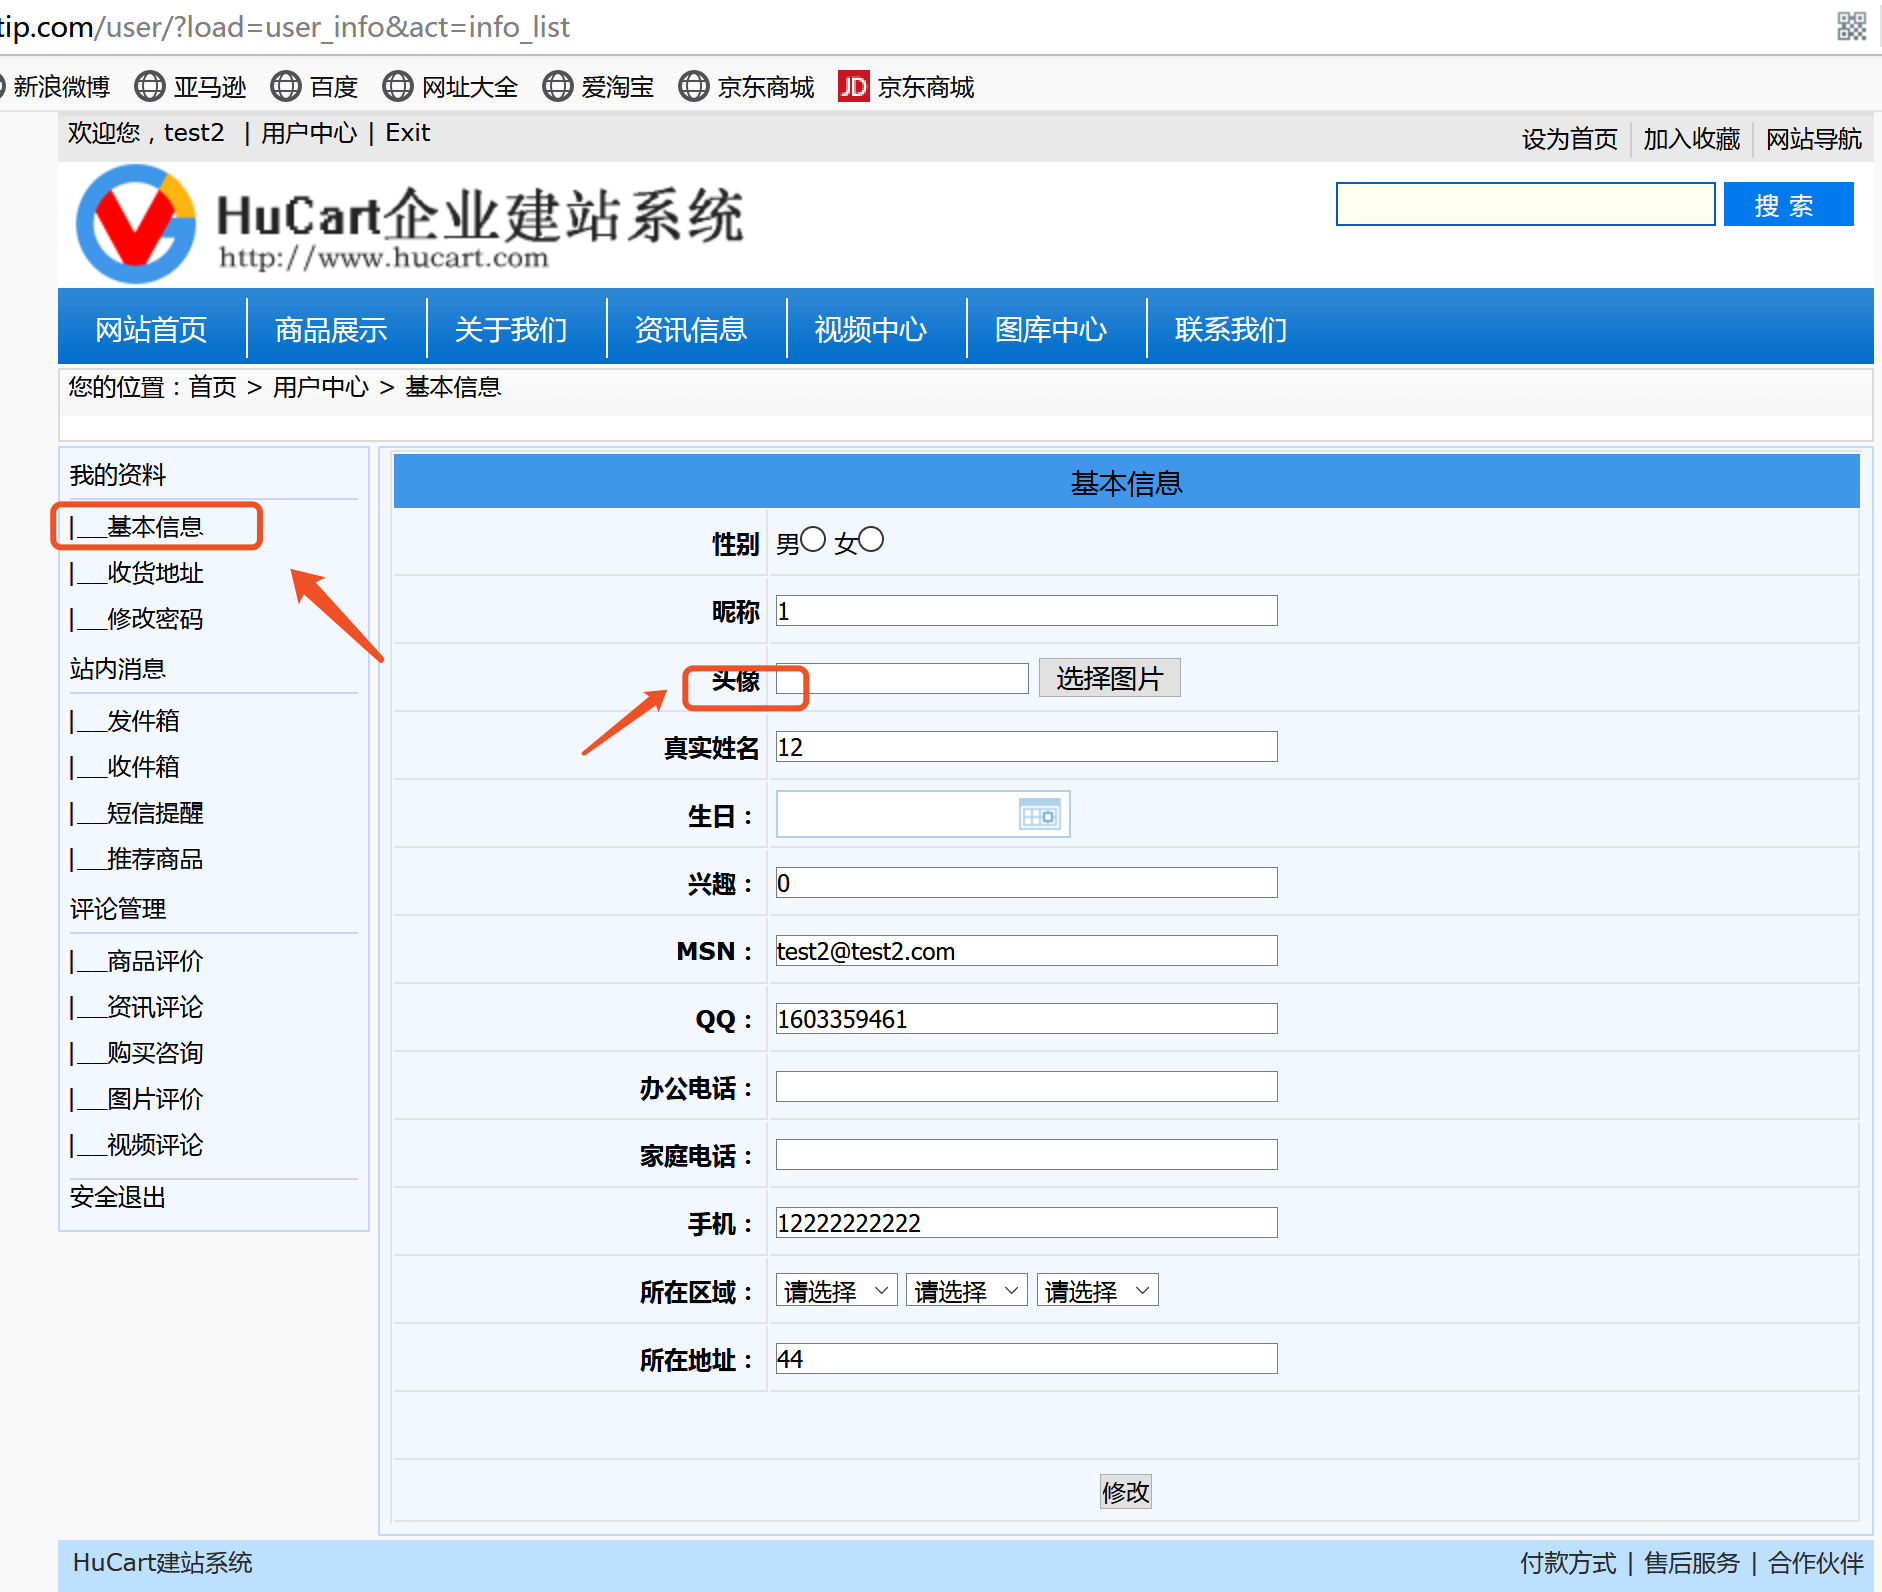
Task: Click 安全退出 in the sidebar
Action: 118,1197
